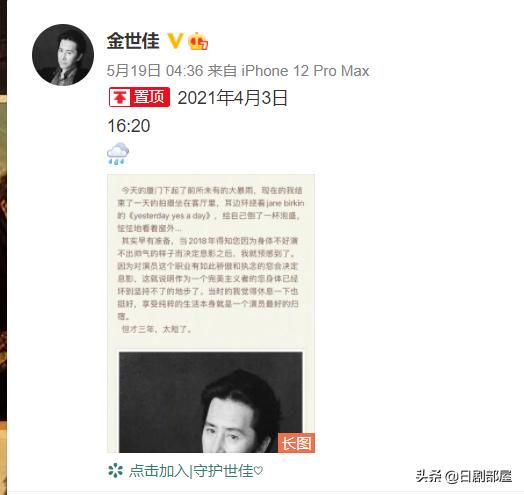Click the red 置顶 pinned label

[x=139, y=97]
